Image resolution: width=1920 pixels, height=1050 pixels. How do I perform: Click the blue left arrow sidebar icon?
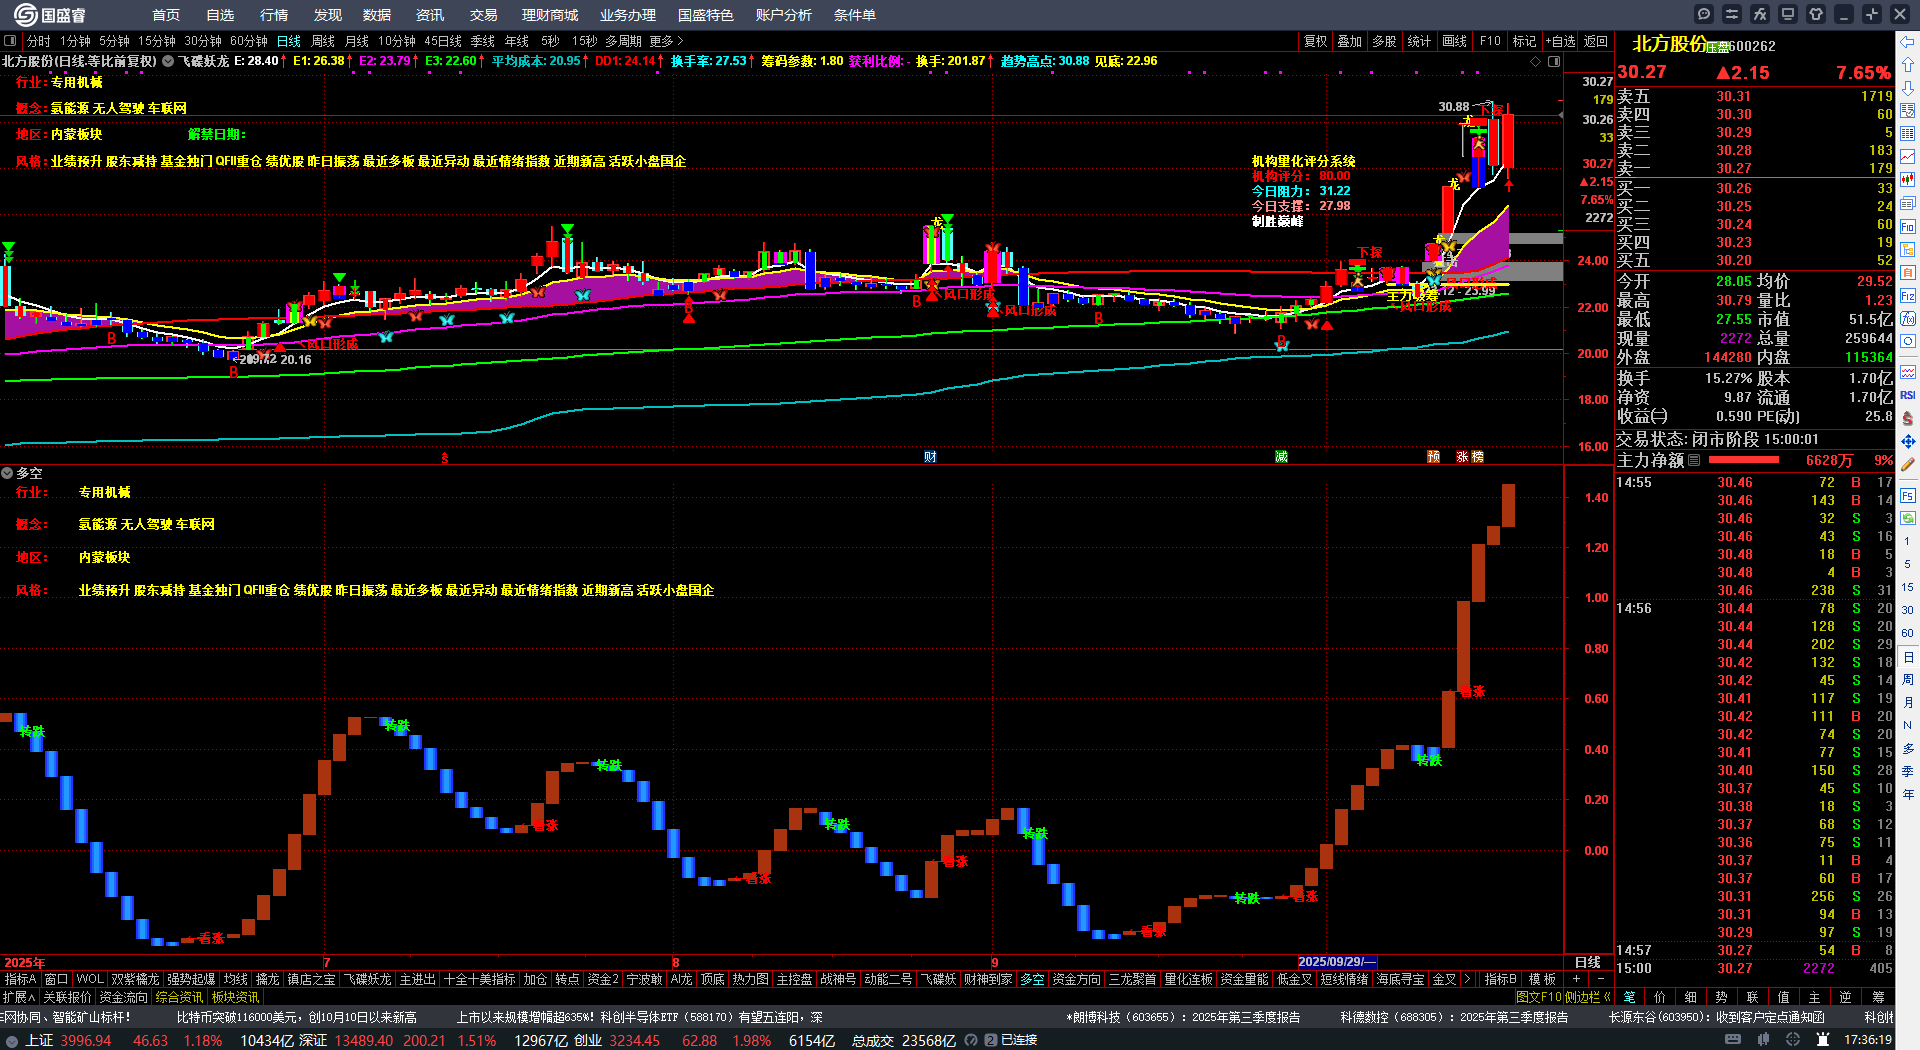tap(1908, 42)
